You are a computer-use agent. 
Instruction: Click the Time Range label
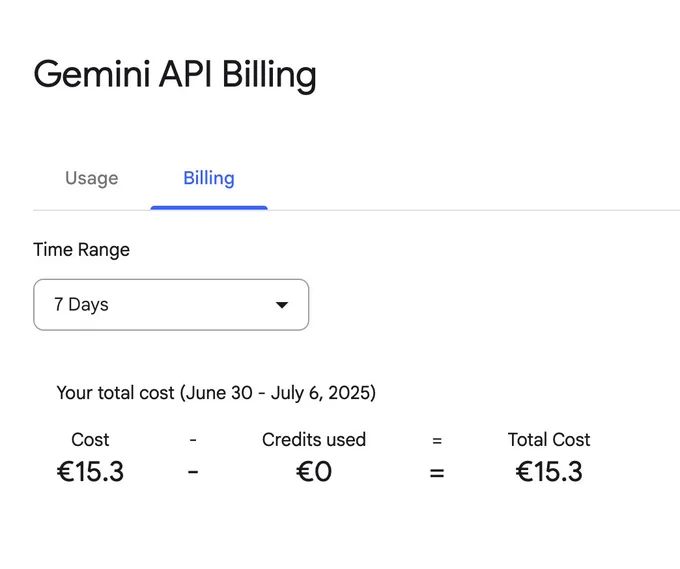coord(82,250)
